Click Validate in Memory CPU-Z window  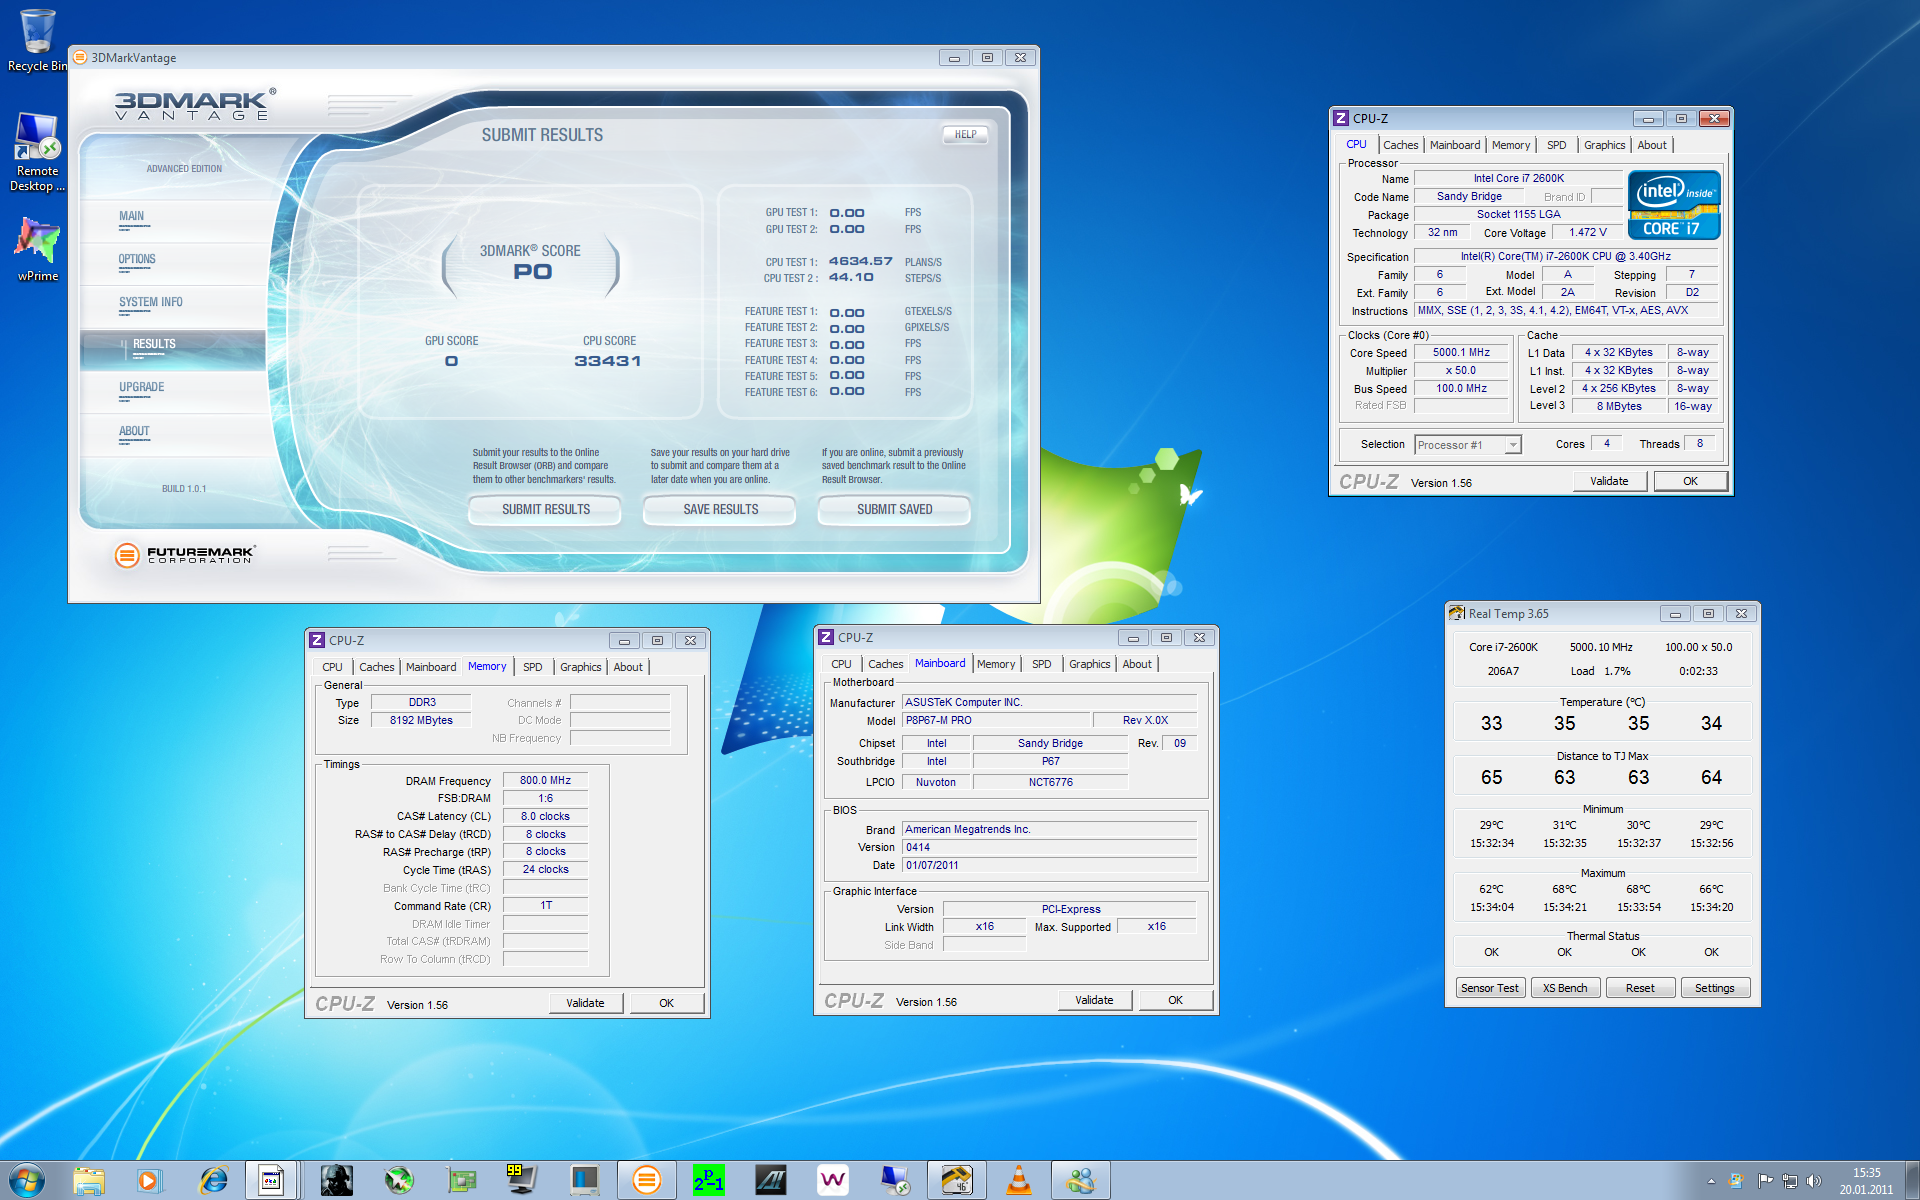point(585,1003)
